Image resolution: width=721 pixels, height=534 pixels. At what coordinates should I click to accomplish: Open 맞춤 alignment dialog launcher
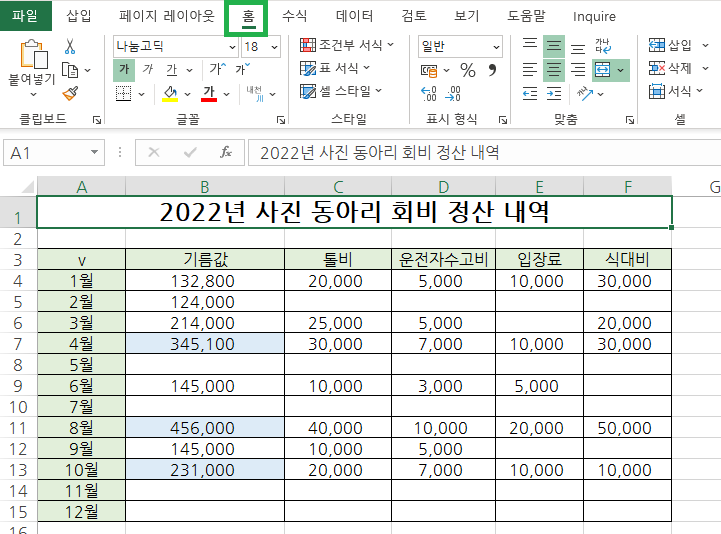[630, 120]
